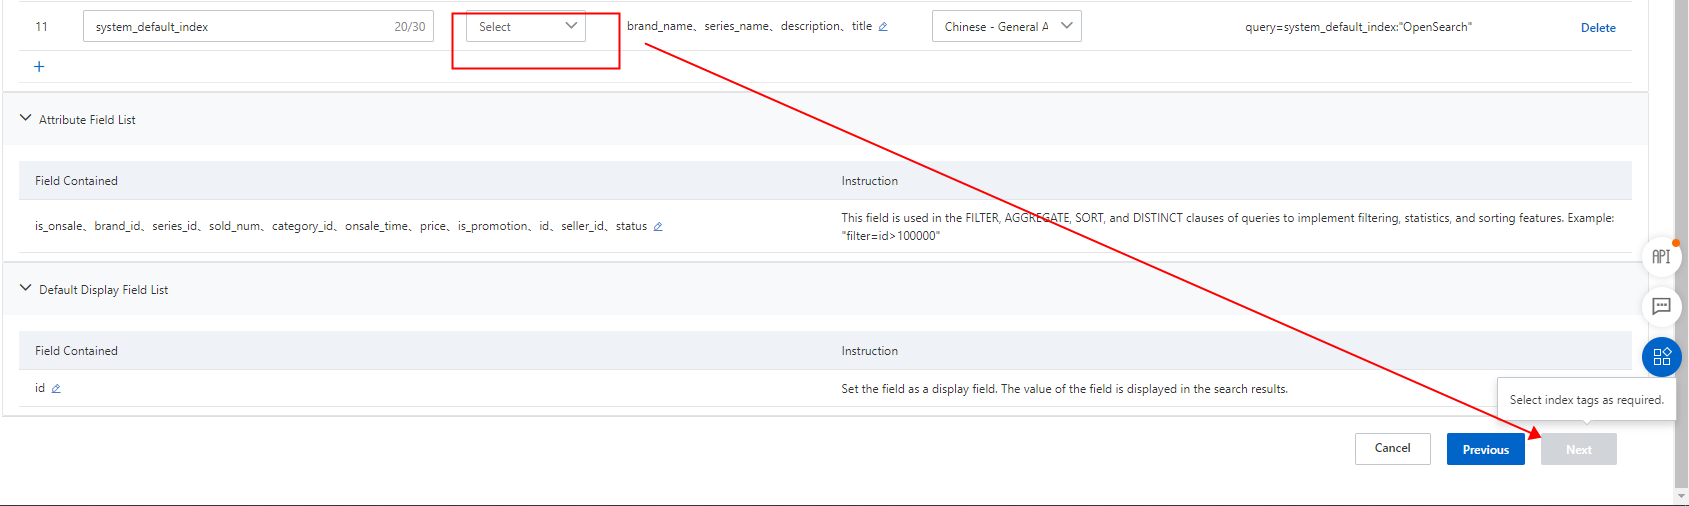
Task: Delete the system_default_index row
Action: coord(1598,28)
